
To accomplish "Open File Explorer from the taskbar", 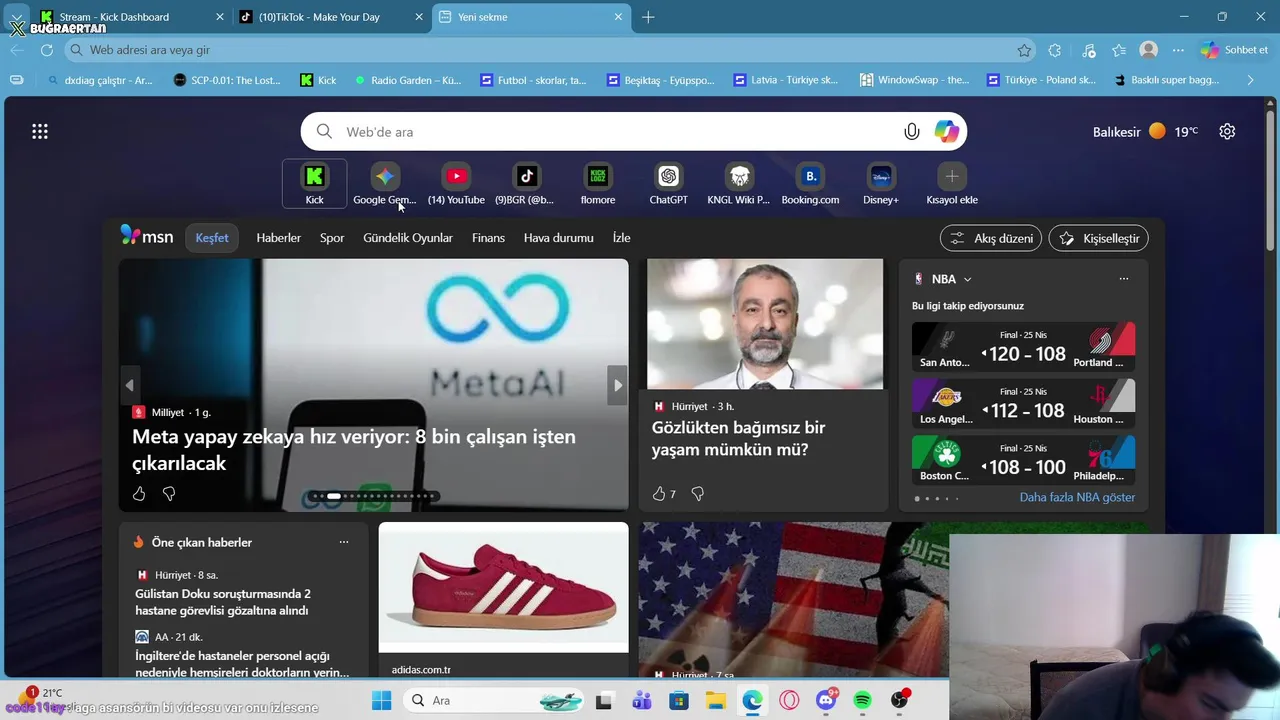I will click(x=715, y=701).
